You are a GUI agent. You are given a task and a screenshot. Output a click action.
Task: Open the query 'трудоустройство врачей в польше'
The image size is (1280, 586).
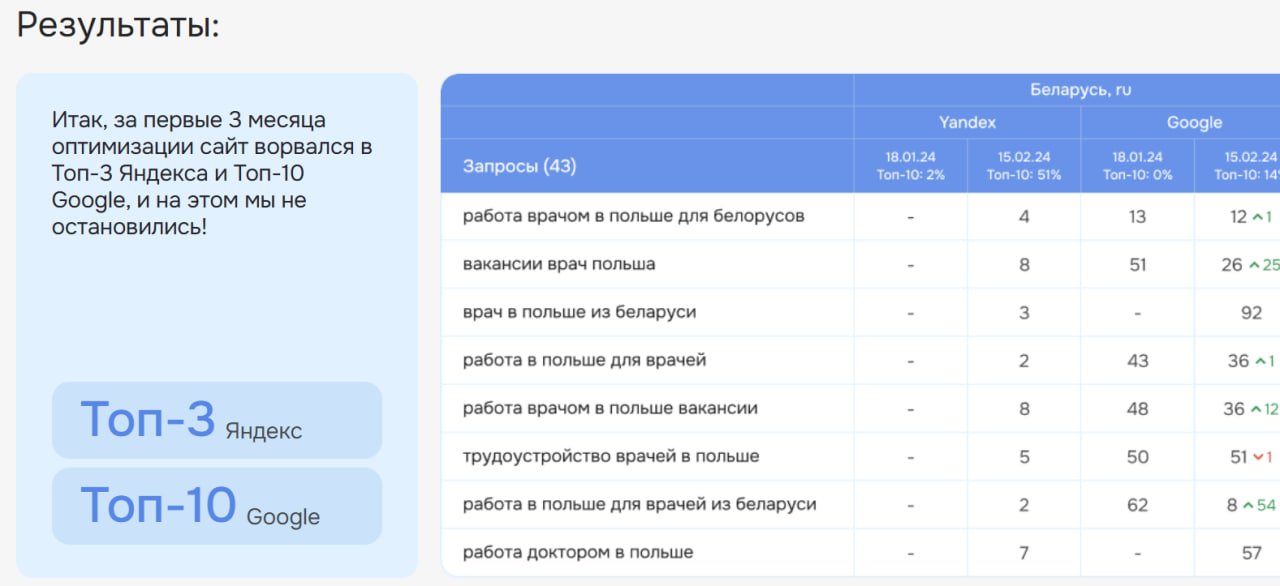tap(611, 457)
